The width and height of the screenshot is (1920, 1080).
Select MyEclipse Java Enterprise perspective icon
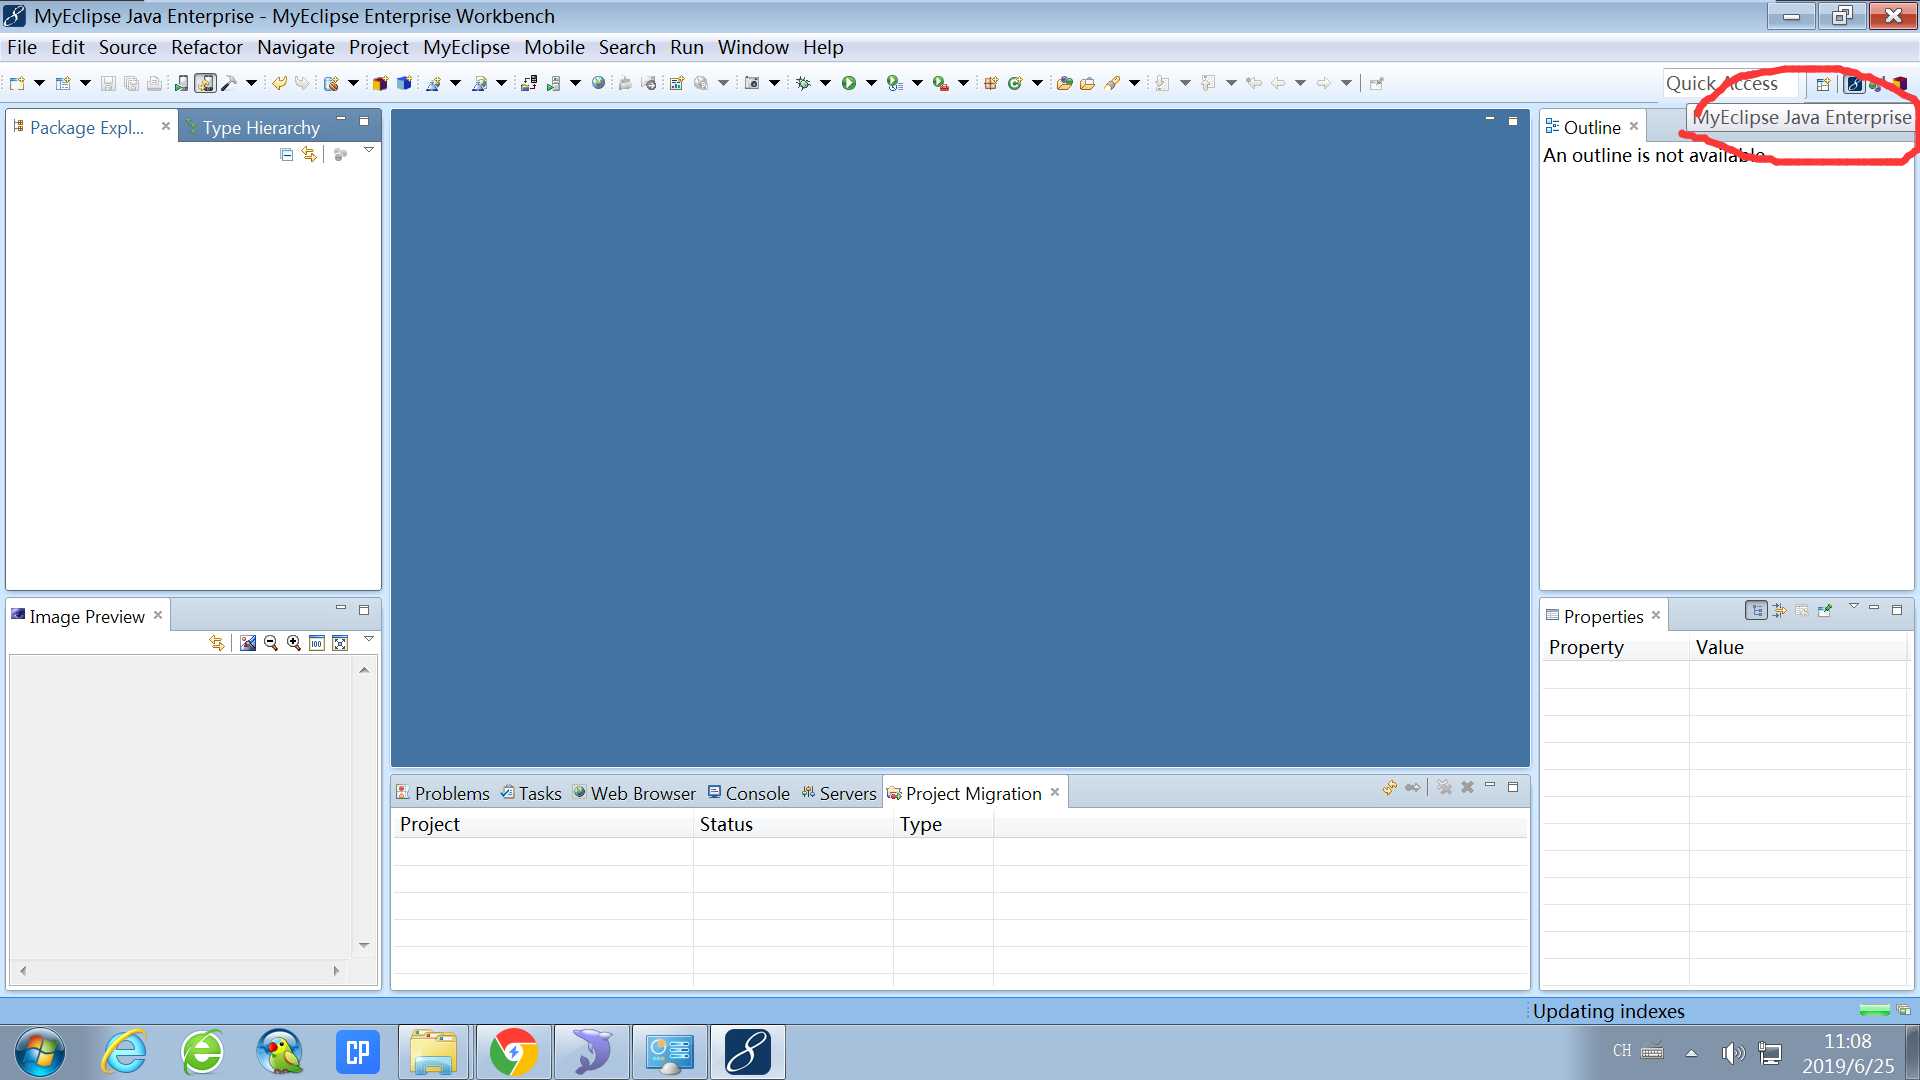click(x=1854, y=84)
